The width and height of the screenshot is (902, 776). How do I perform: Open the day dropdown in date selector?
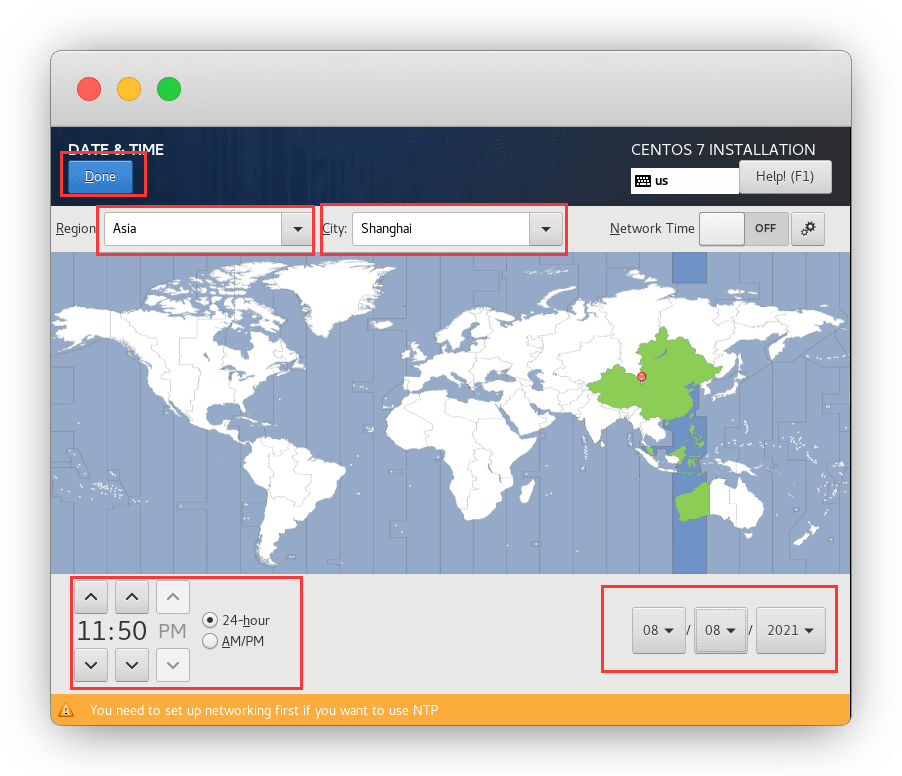point(721,630)
